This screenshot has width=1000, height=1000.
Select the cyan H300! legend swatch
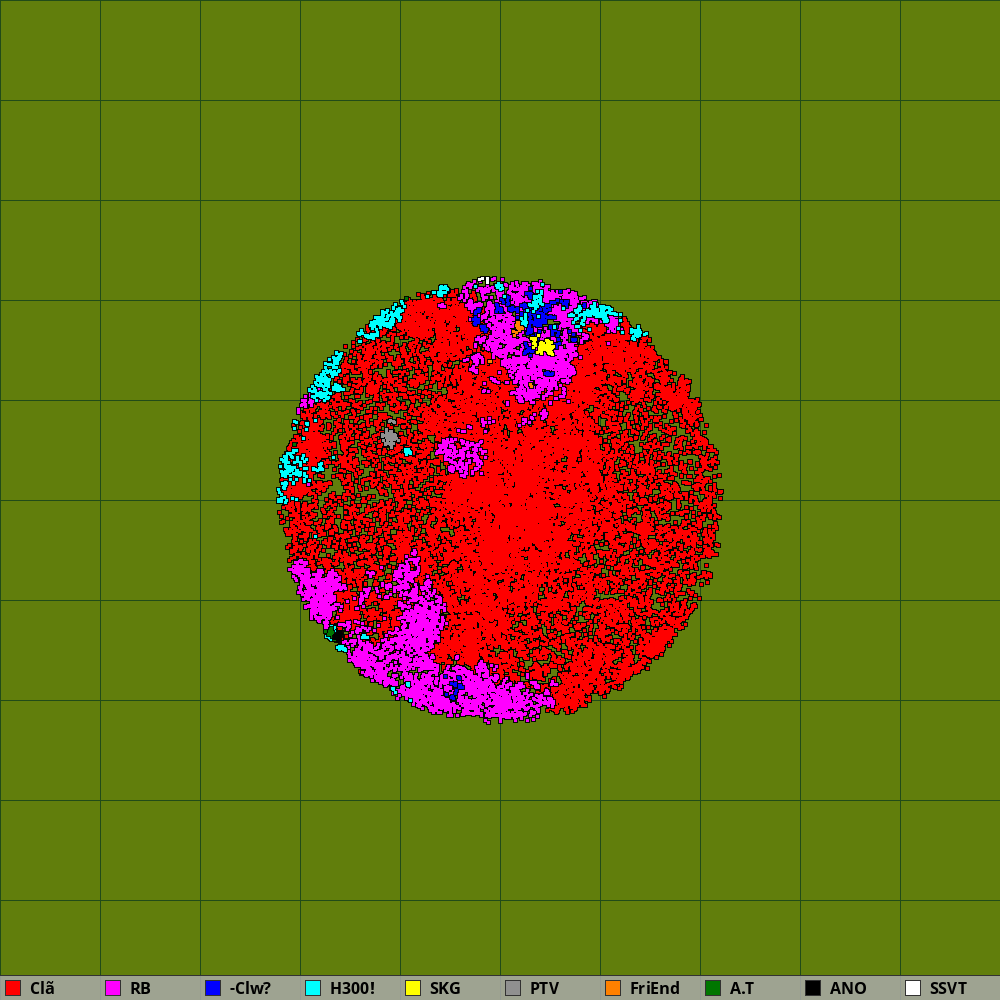(313, 988)
